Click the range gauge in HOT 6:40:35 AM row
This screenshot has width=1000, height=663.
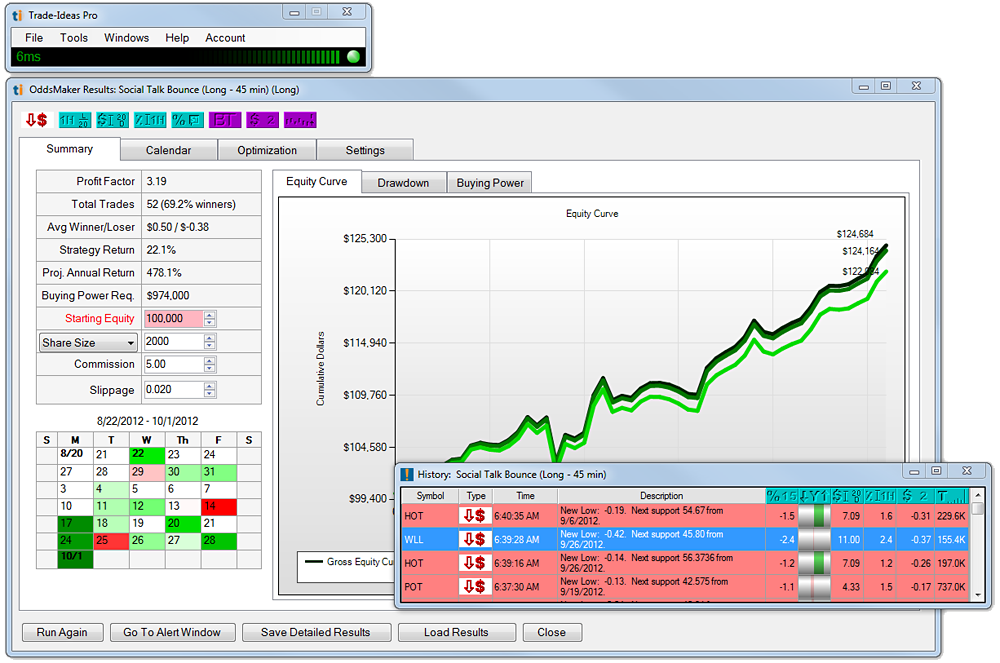[x=814, y=516]
